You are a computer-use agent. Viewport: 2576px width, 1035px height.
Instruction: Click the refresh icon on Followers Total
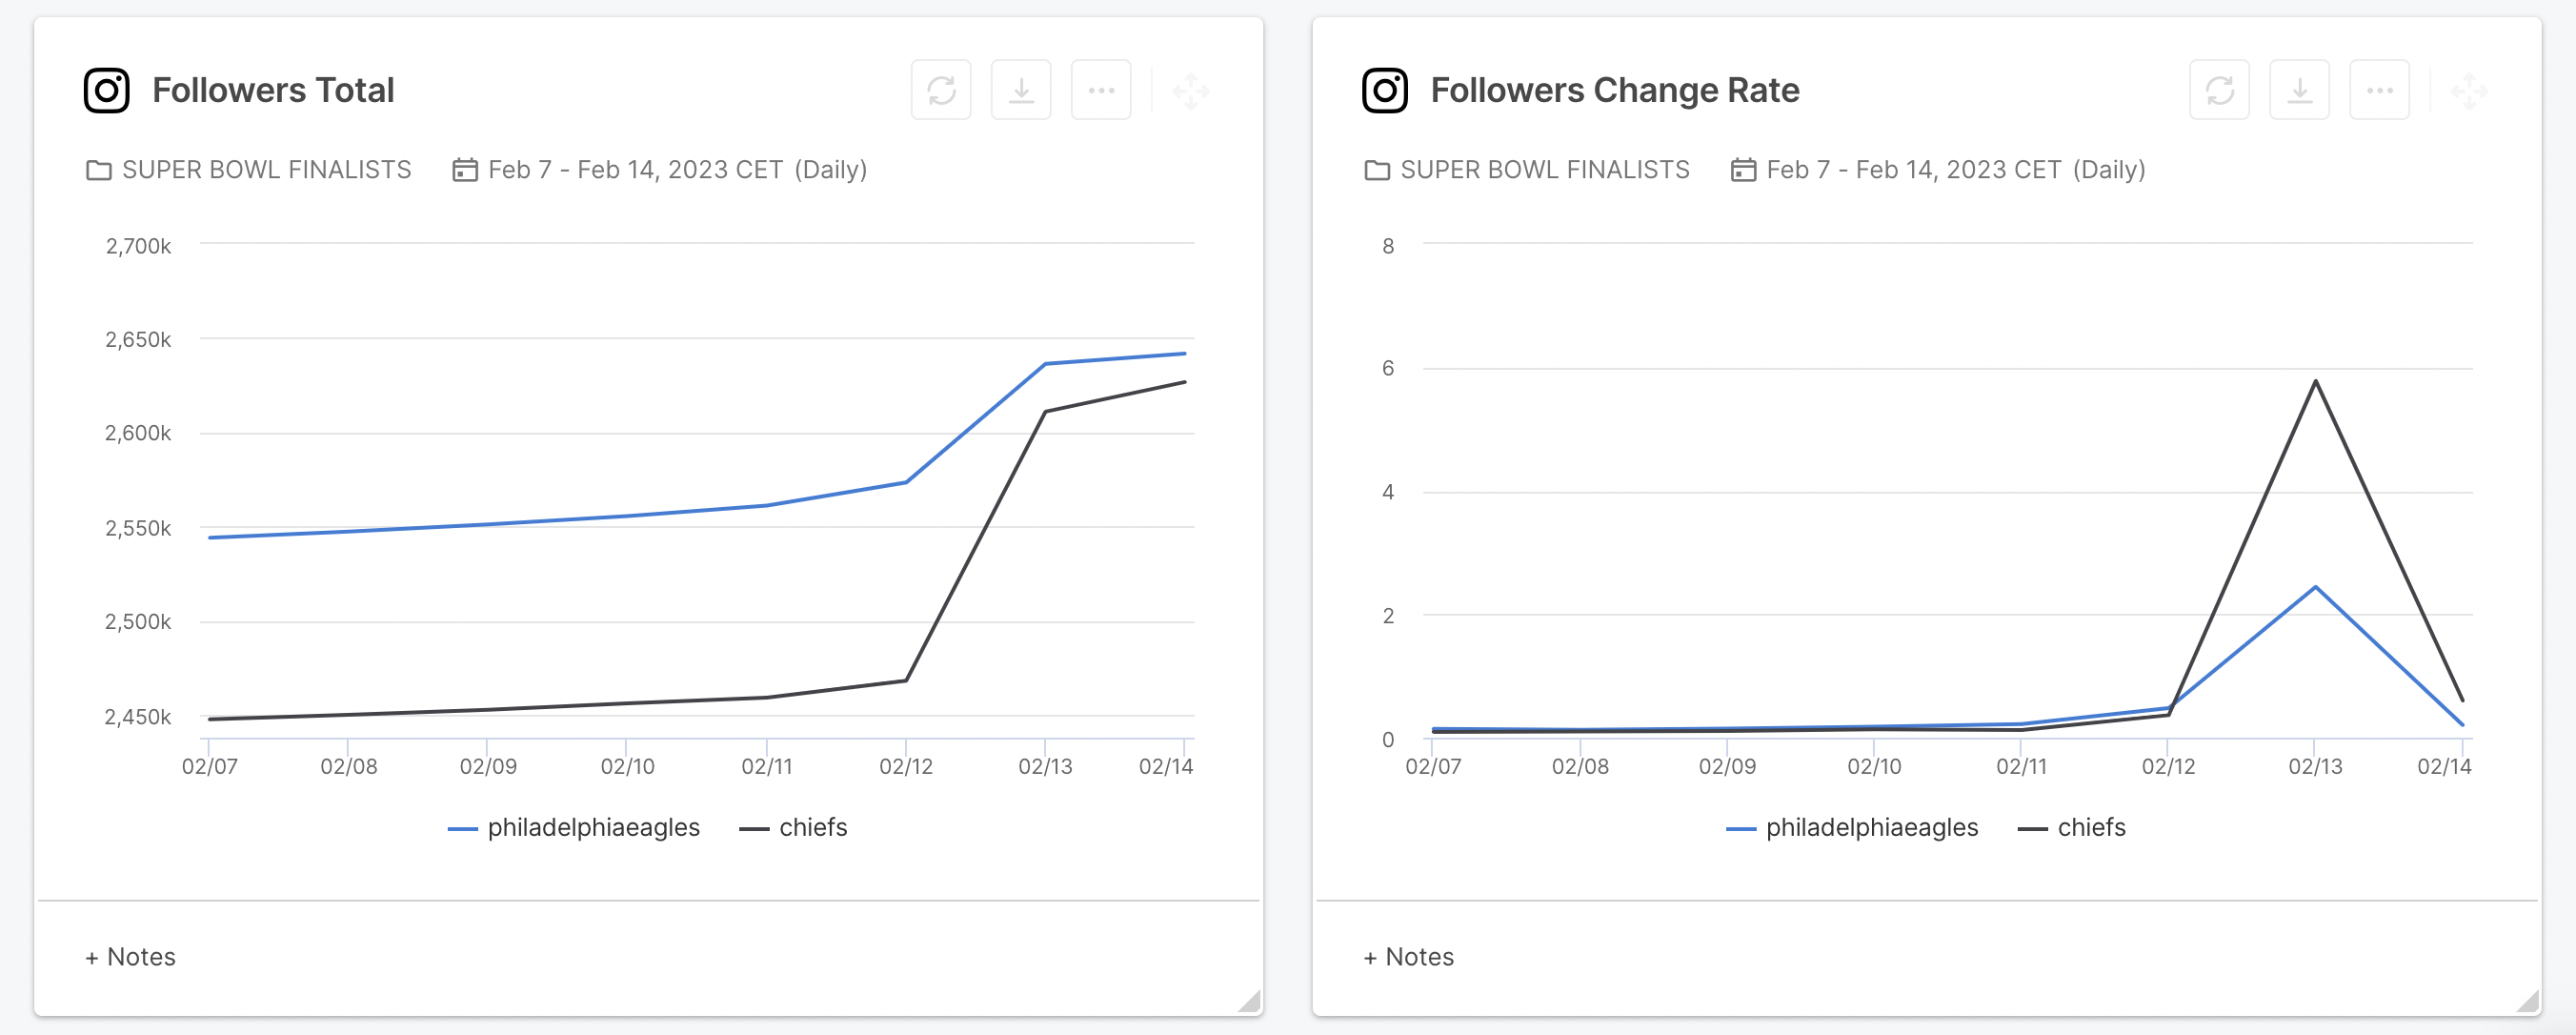943,89
